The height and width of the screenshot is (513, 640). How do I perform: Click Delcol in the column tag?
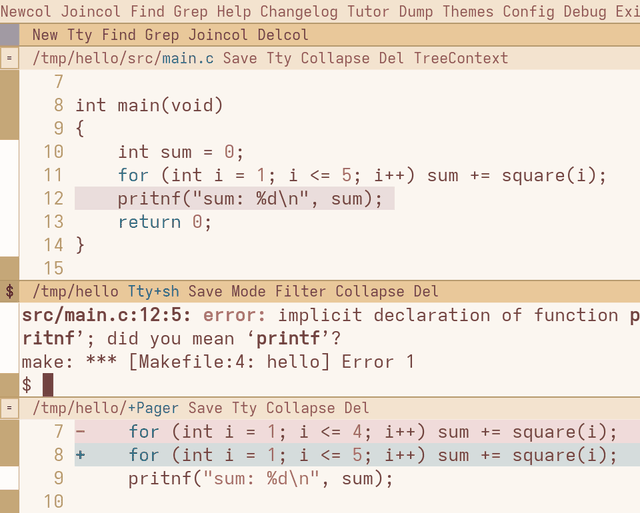coord(283,35)
